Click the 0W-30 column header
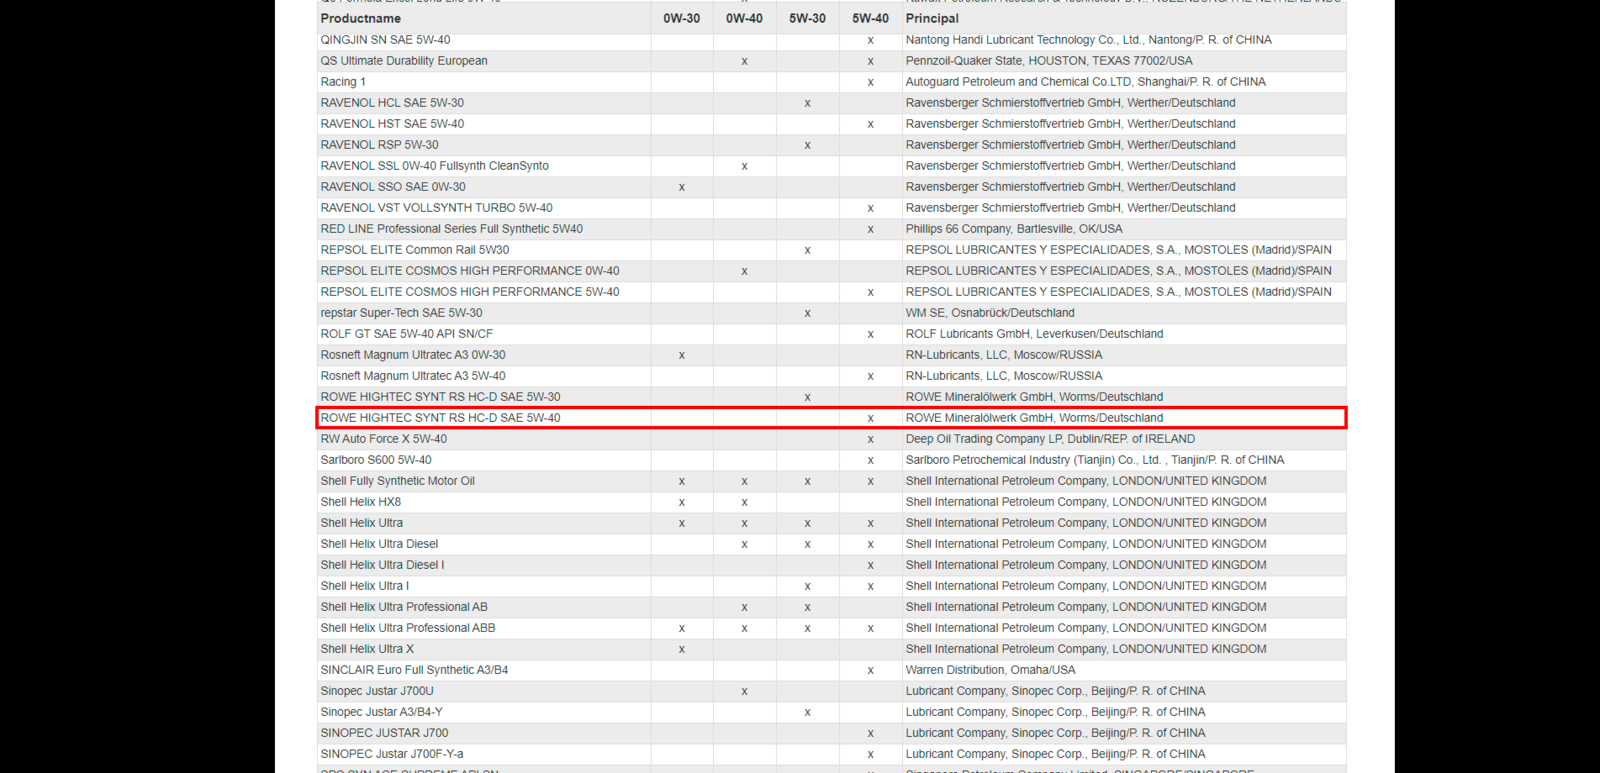The image size is (1600, 773). (681, 18)
